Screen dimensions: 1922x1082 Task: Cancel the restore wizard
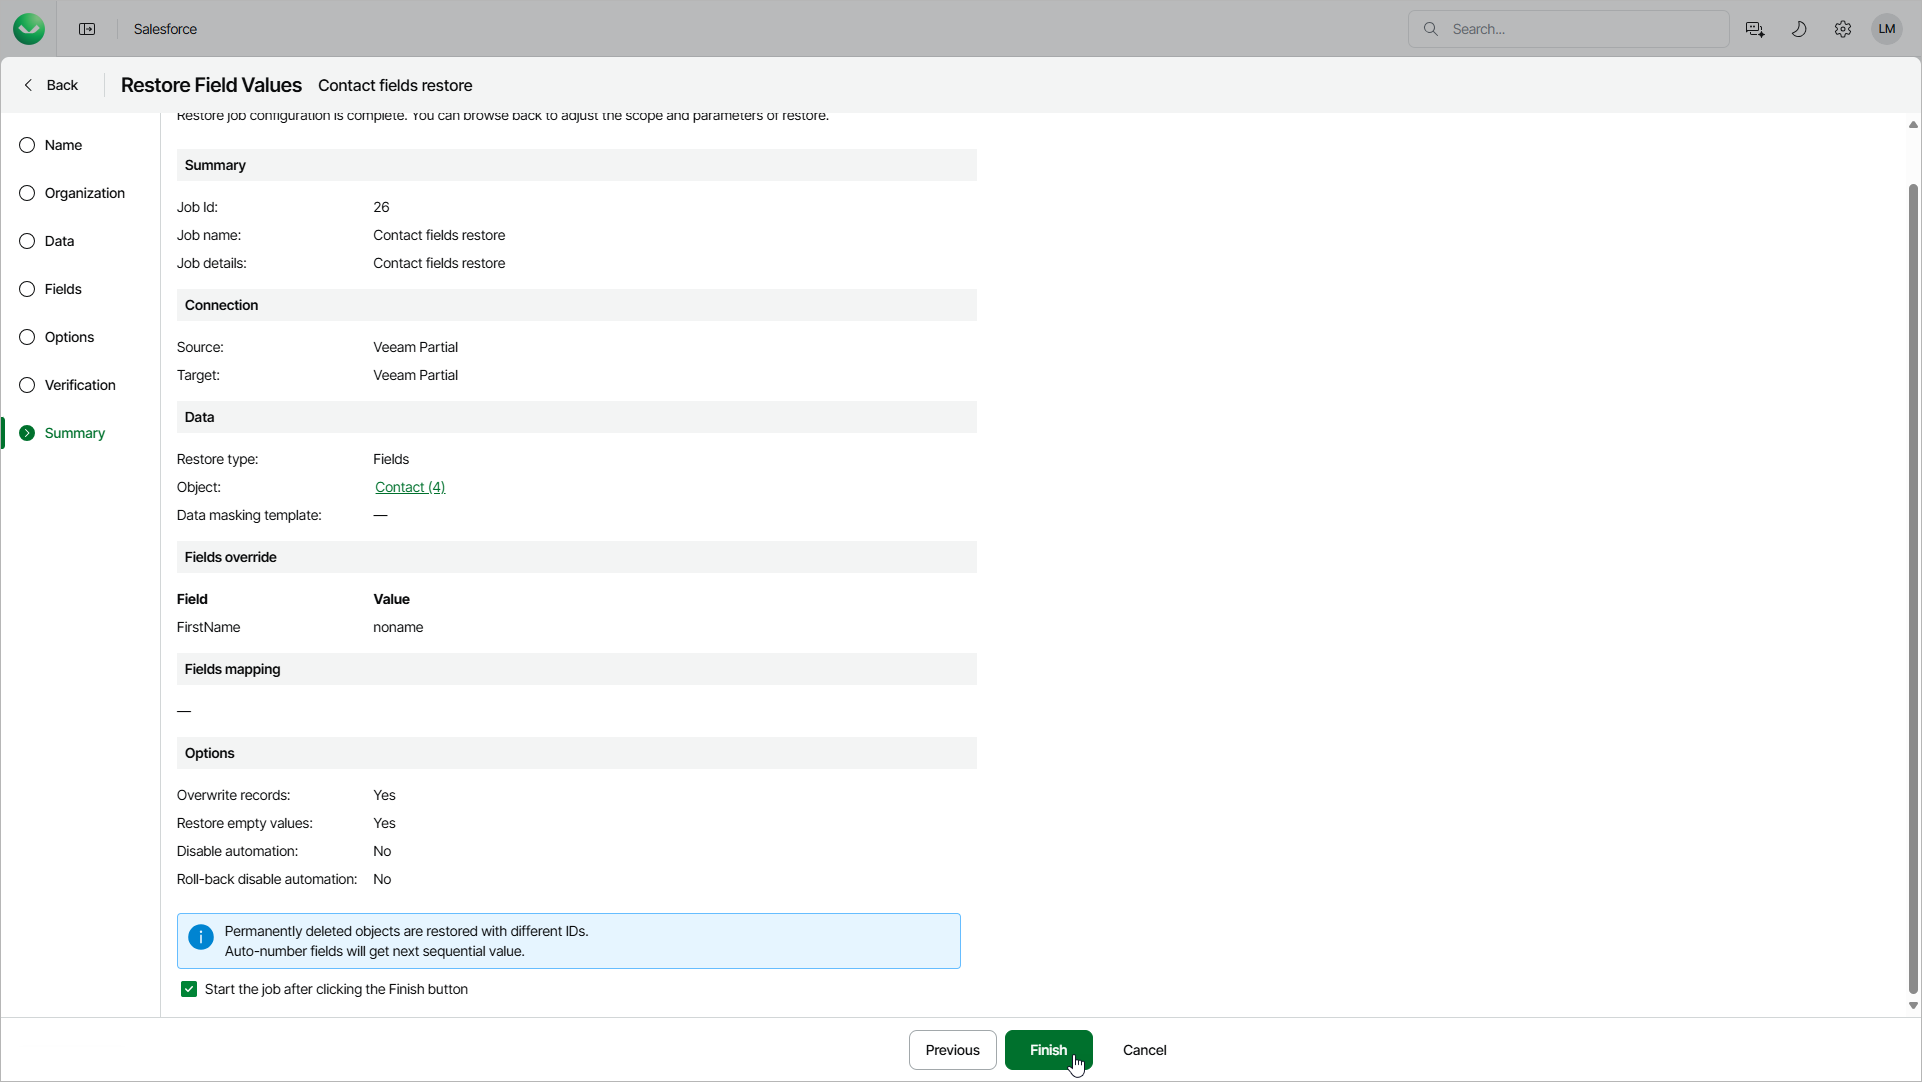[x=1144, y=1050]
